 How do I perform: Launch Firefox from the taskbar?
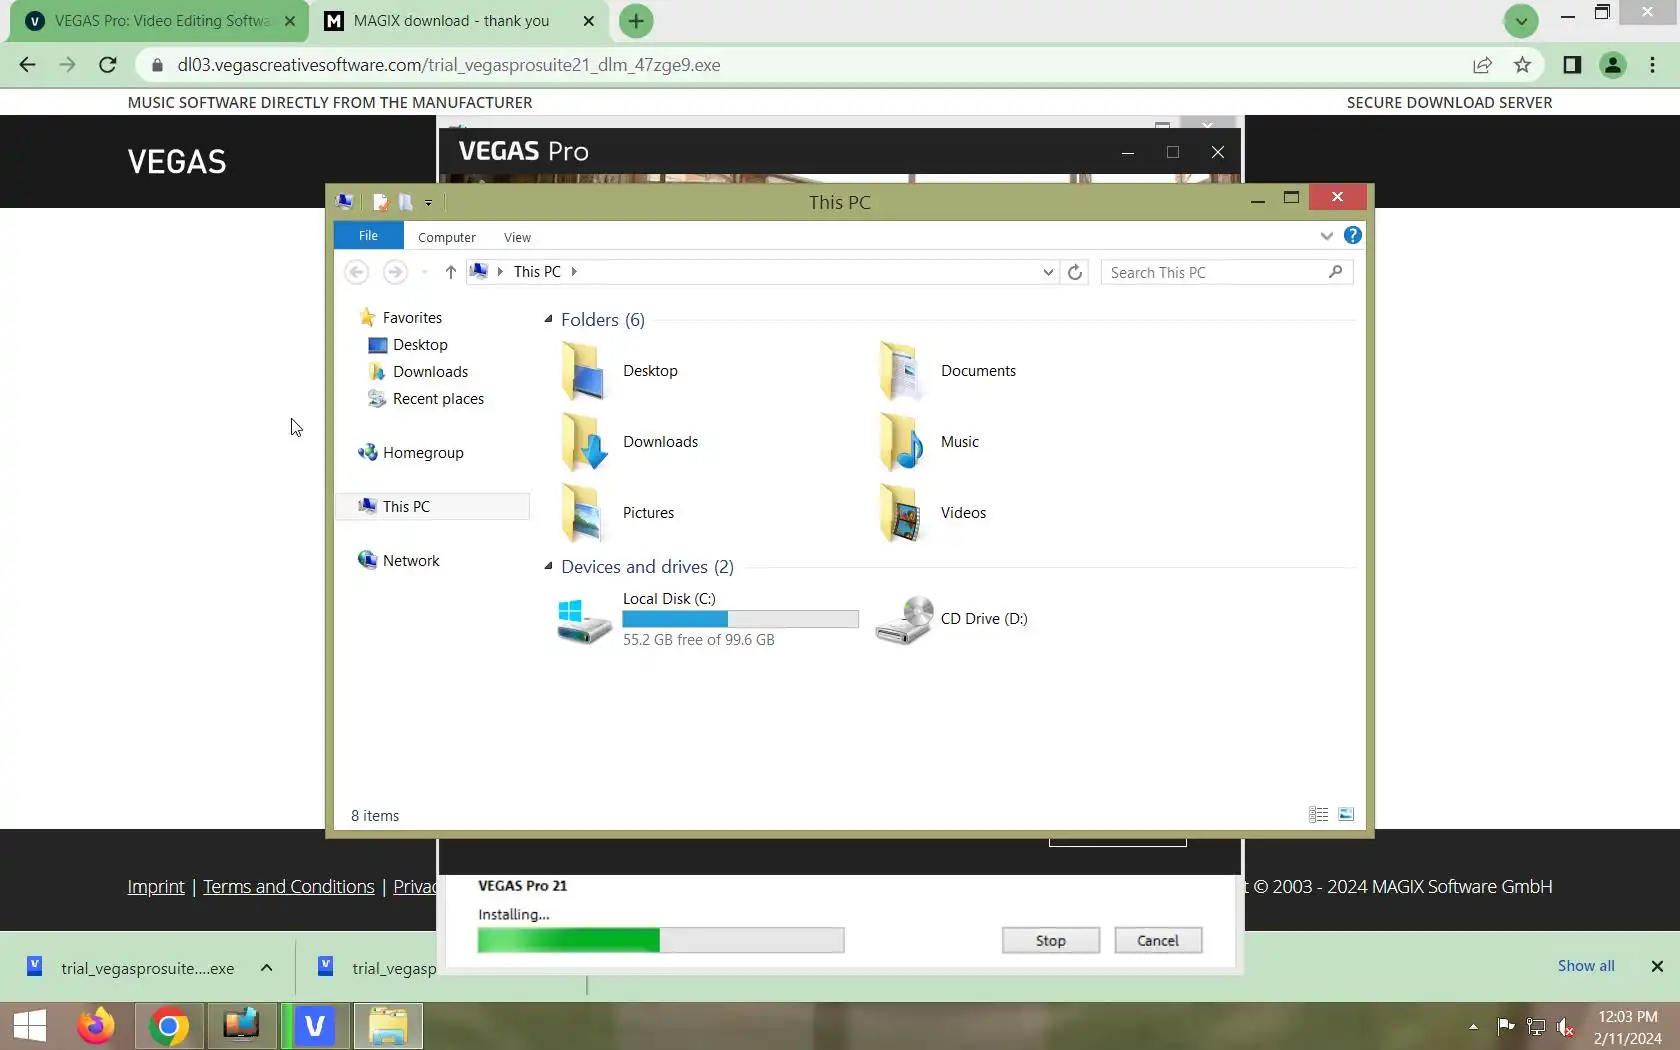pos(96,1026)
